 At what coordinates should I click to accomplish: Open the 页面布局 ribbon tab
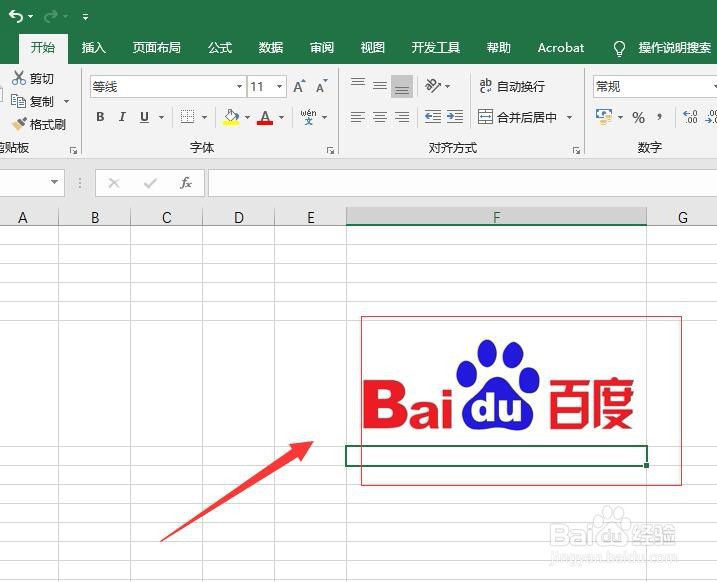[156, 48]
